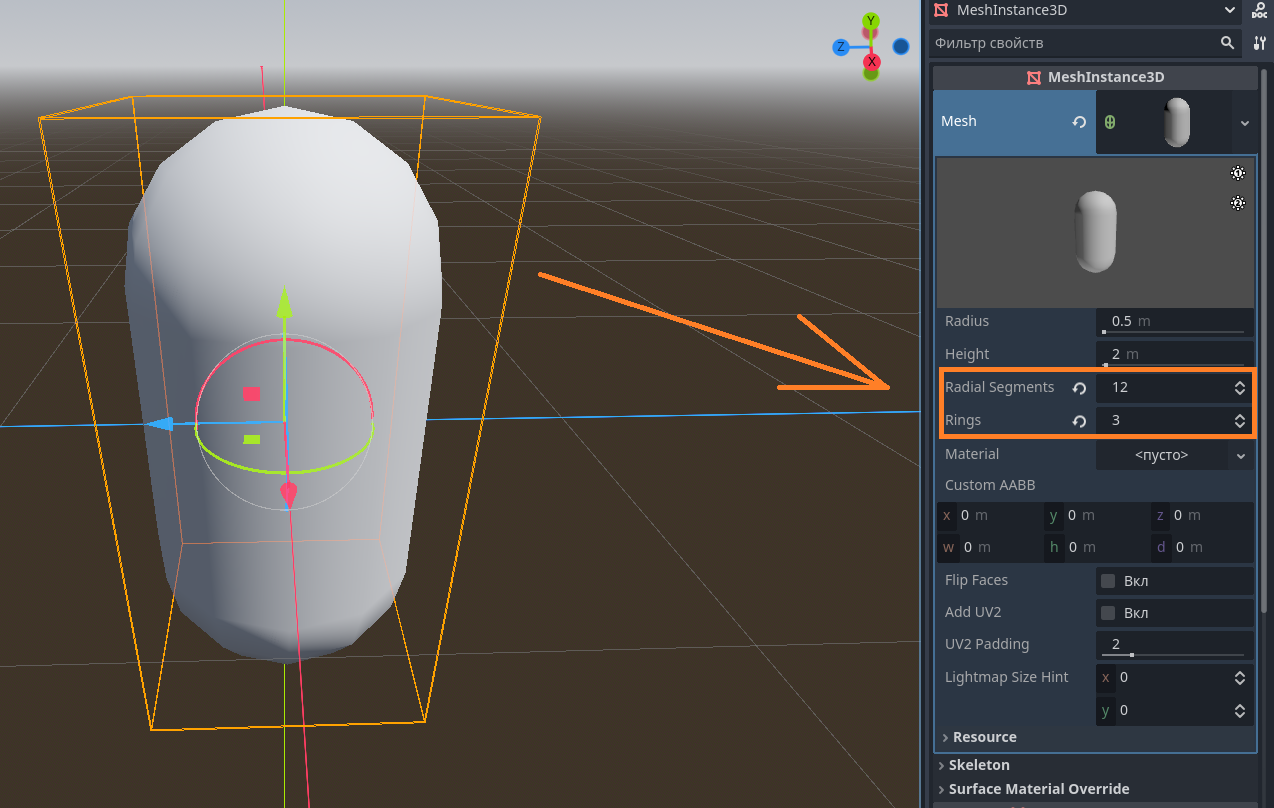Open the DOC documentation icon
1274x808 pixels.
1259,10
